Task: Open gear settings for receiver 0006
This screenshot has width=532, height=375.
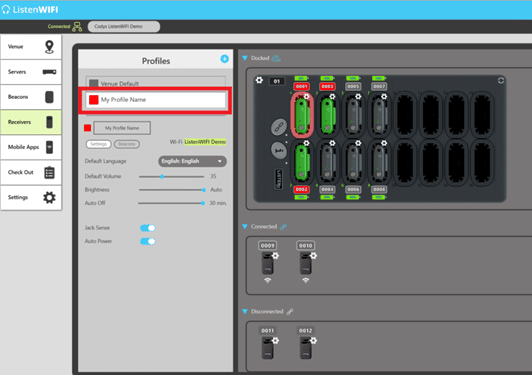Action: [x=358, y=143]
